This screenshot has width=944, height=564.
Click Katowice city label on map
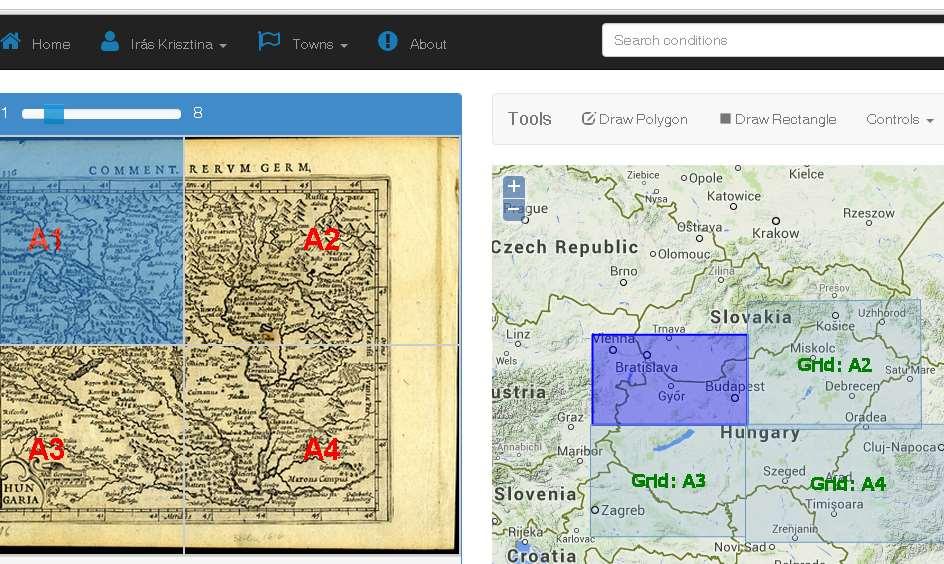tap(733, 196)
